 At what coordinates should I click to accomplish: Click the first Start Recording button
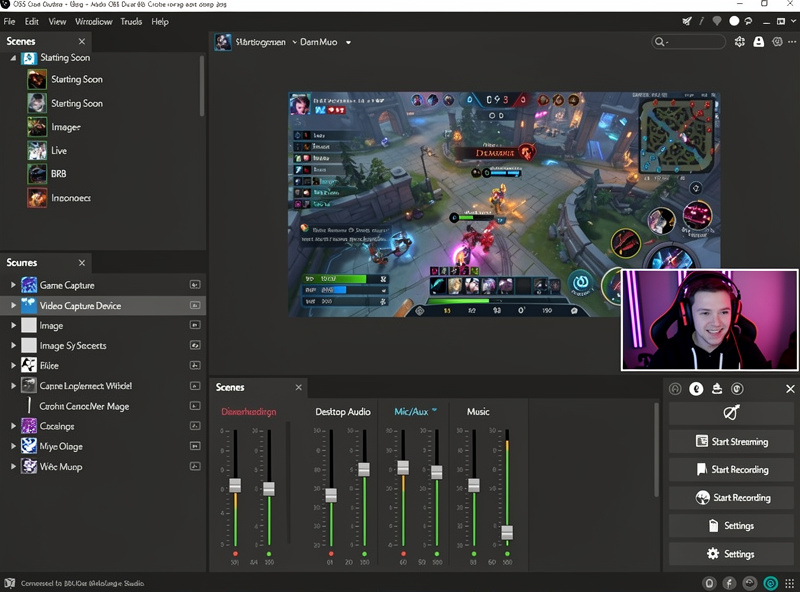click(x=731, y=470)
